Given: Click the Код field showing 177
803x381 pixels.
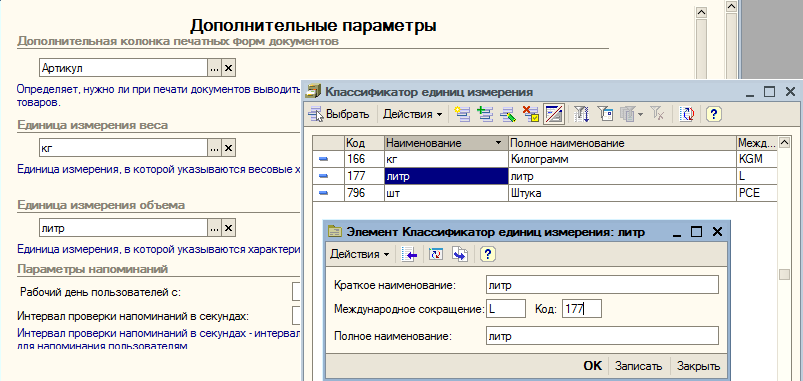Looking at the screenshot, I should (581, 309).
